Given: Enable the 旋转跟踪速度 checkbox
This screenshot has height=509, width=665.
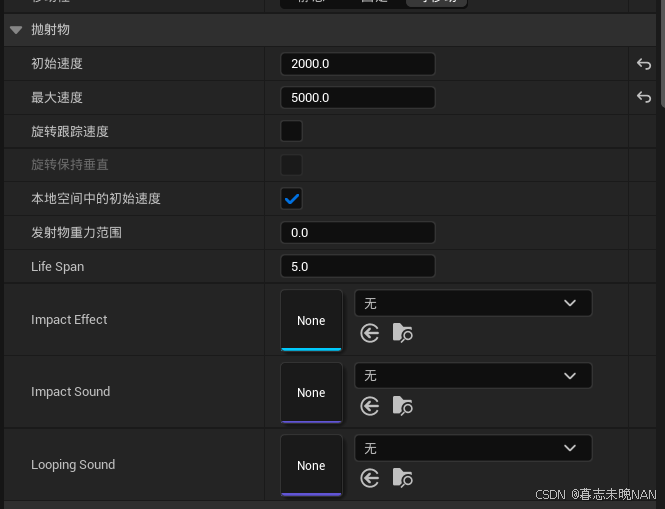Looking at the screenshot, I should pyautogui.click(x=291, y=131).
